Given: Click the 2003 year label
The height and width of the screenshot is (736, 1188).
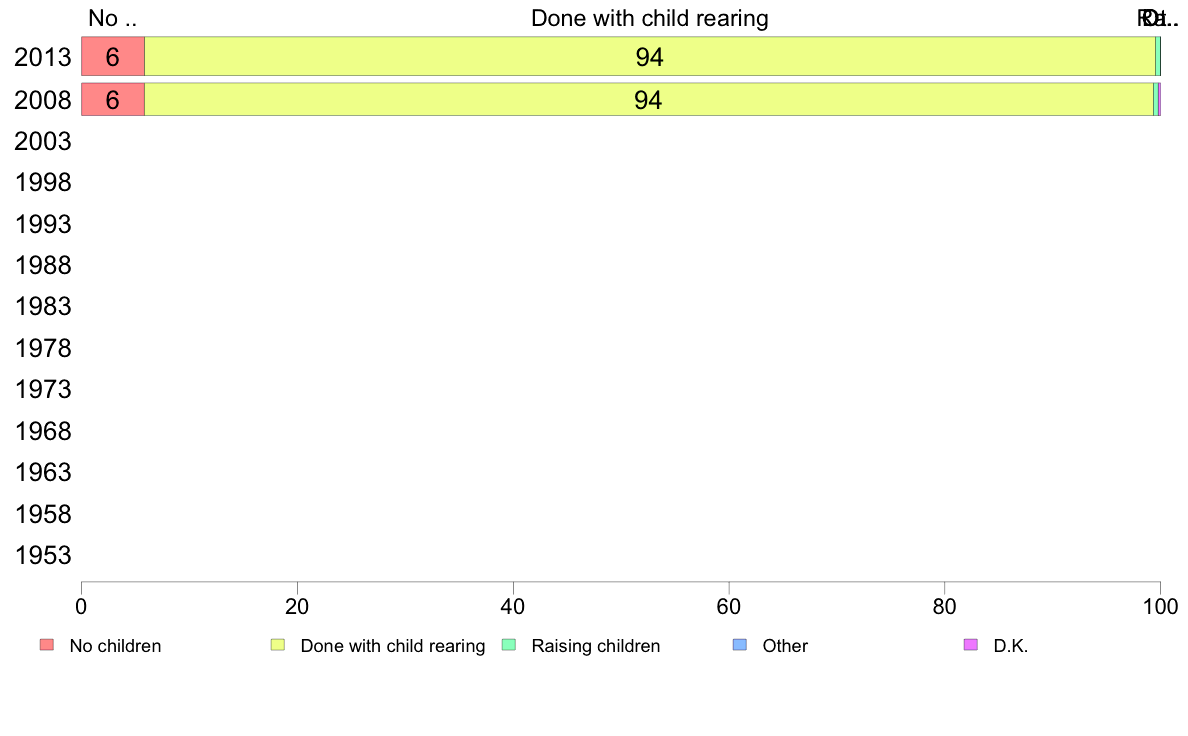Looking at the screenshot, I should point(42,141).
